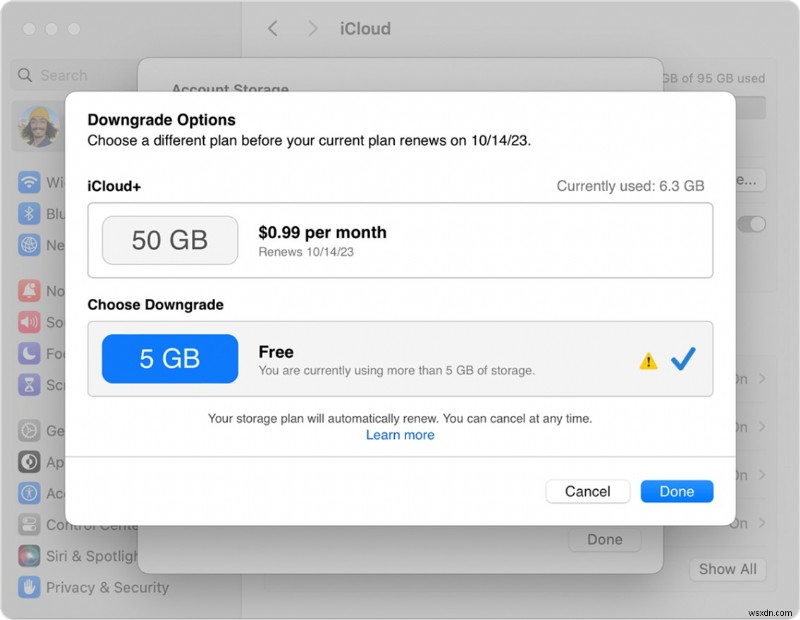
Task: Click the Screen Time hourglass icon
Action: 29,385
